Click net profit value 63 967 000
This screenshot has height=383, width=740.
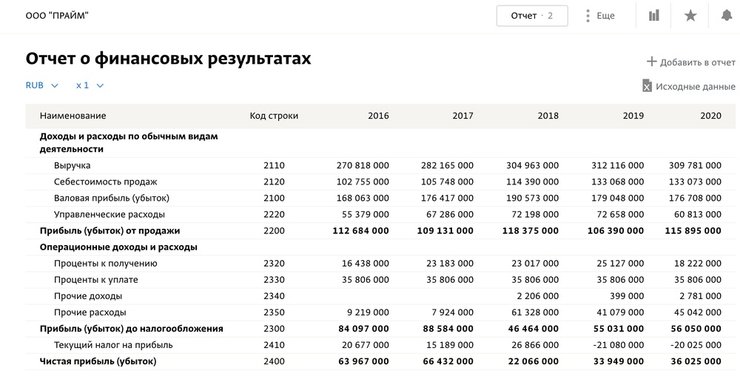pyautogui.click(x=364, y=361)
